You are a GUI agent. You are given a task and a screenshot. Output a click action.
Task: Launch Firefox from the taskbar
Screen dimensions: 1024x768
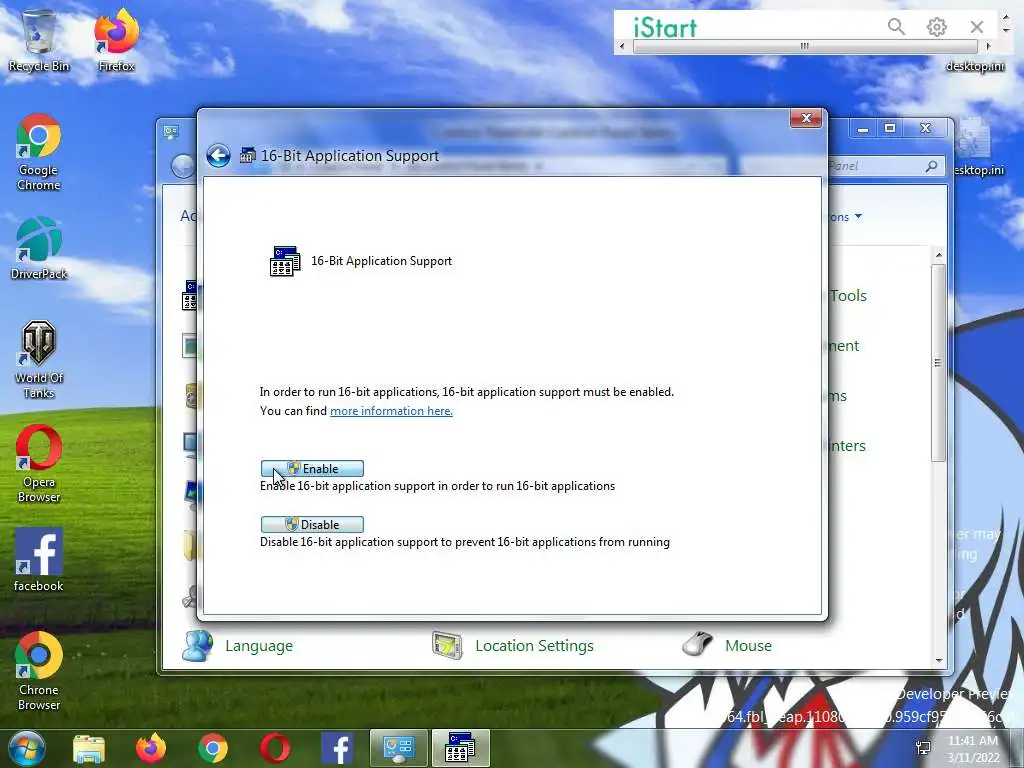pyautogui.click(x=151, y=748)
